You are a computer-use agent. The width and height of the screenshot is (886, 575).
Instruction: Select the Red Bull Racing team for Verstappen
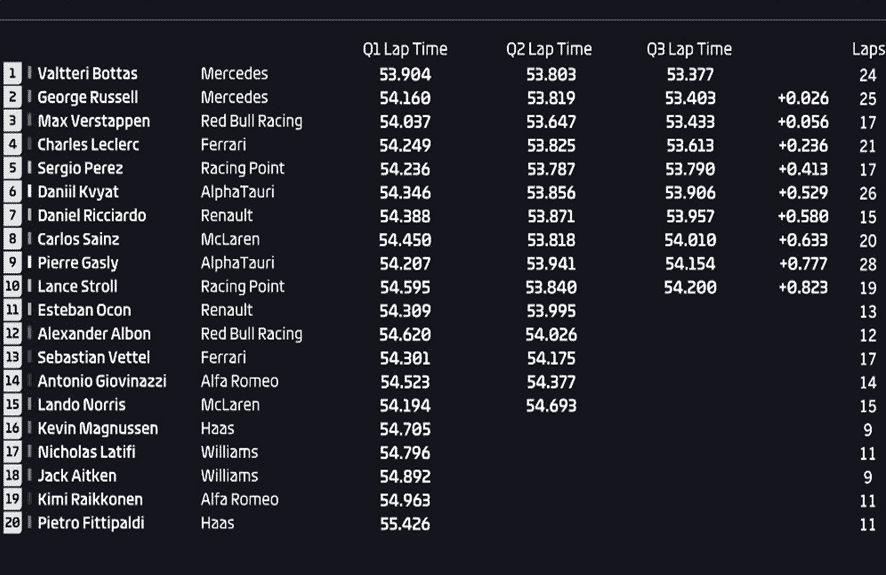point(251,121)
